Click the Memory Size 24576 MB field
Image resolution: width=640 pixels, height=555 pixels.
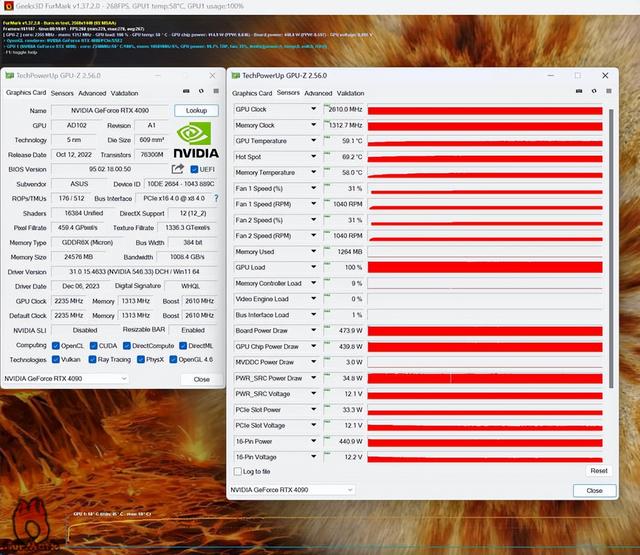click(x=78, y=257)
